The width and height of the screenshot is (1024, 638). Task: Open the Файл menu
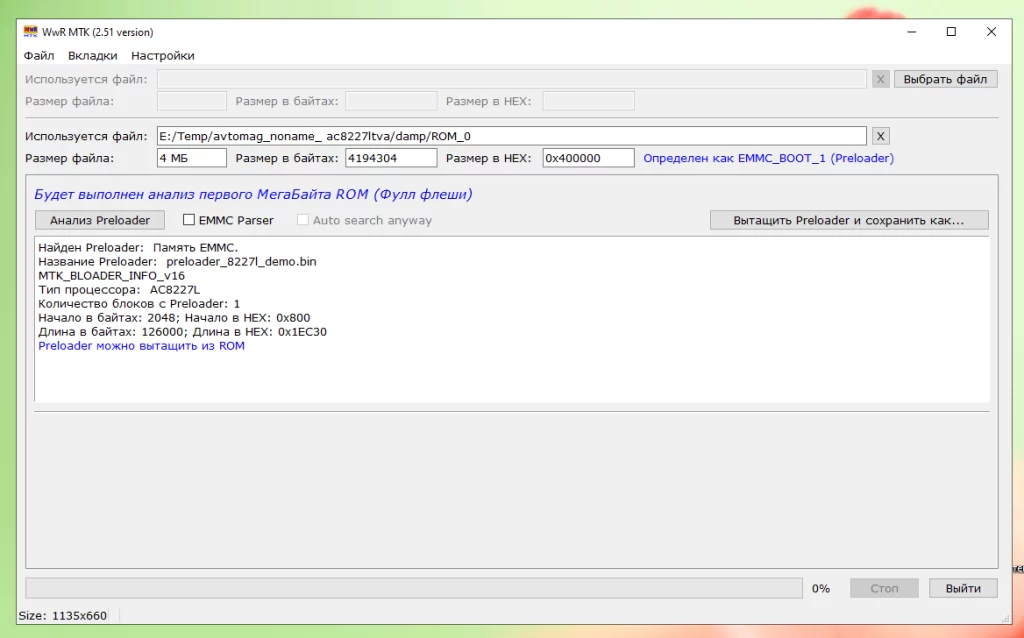point(39,56)
